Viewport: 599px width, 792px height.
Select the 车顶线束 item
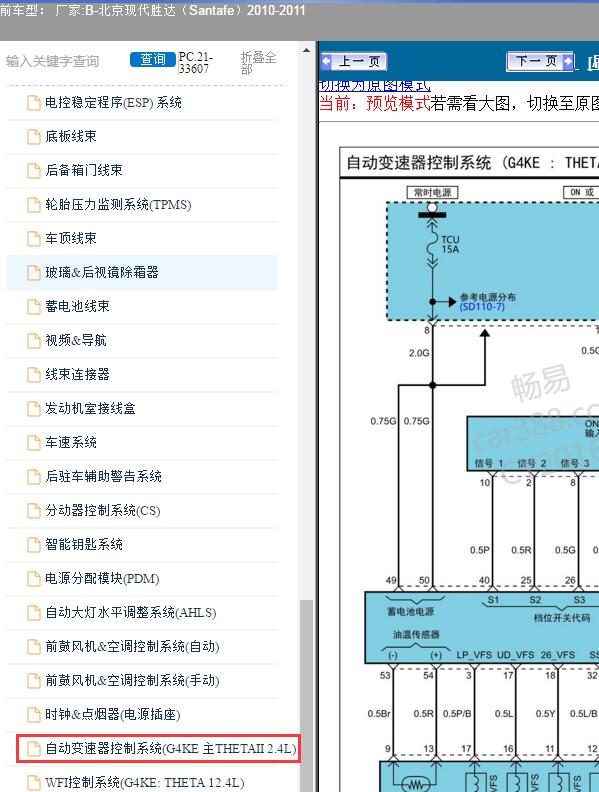[x=71, y=238]
